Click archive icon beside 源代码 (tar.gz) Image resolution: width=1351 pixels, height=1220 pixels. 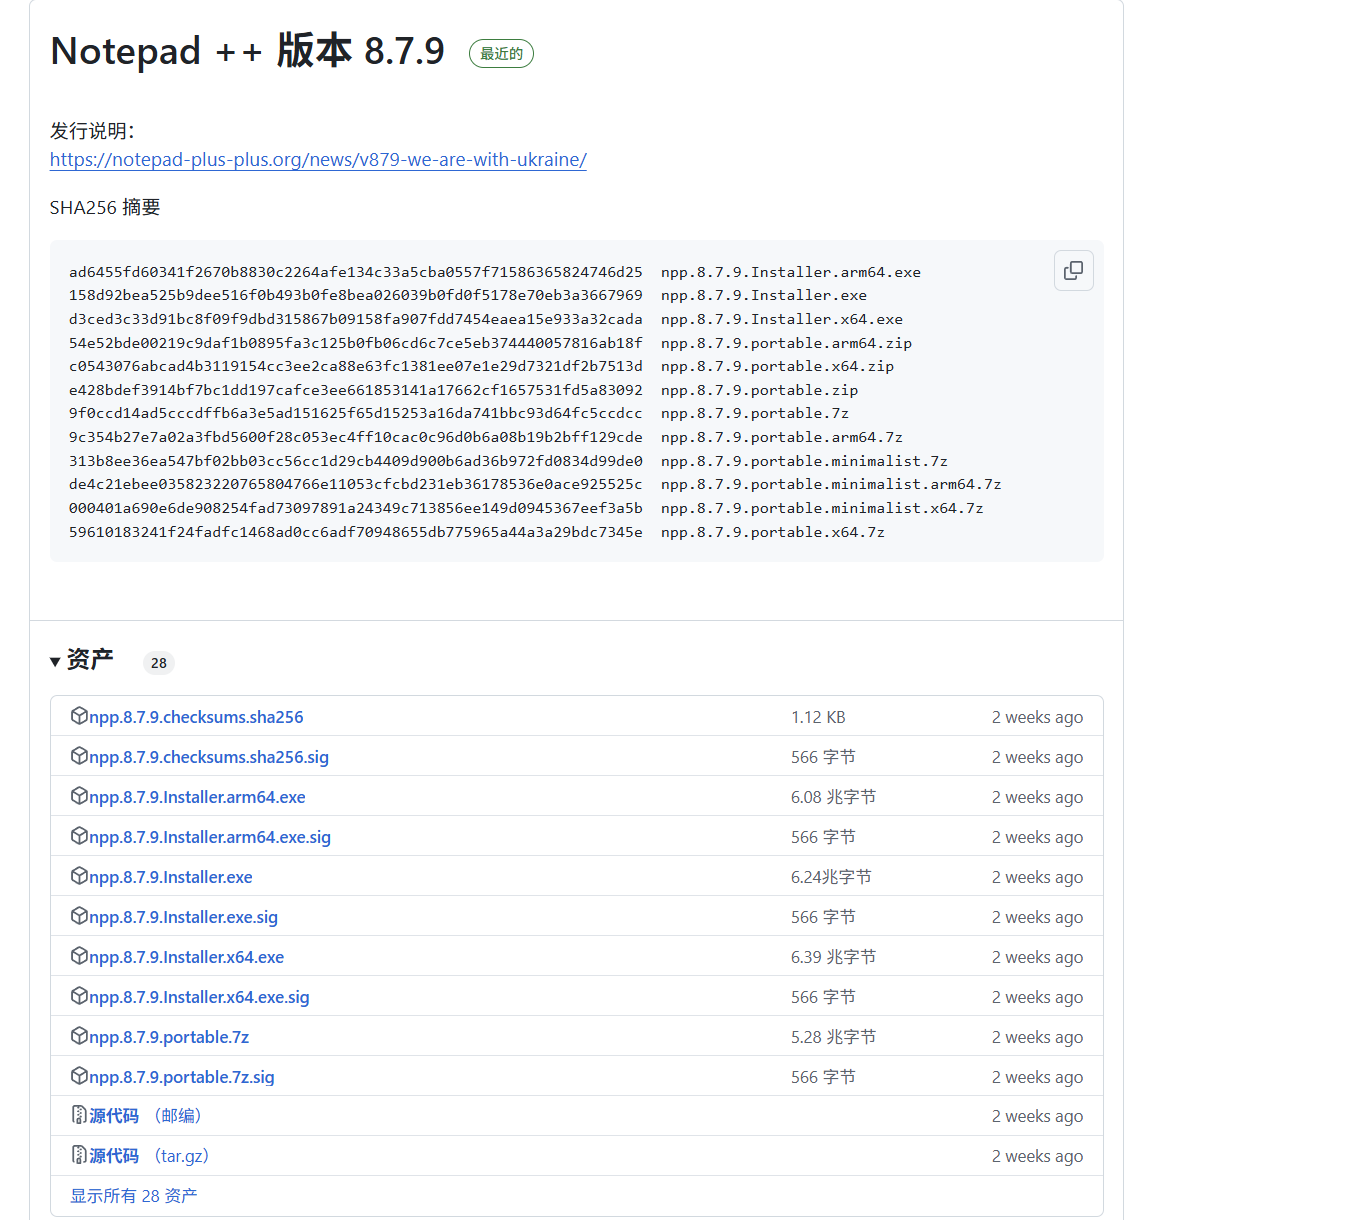click(x=79, y=1155)
